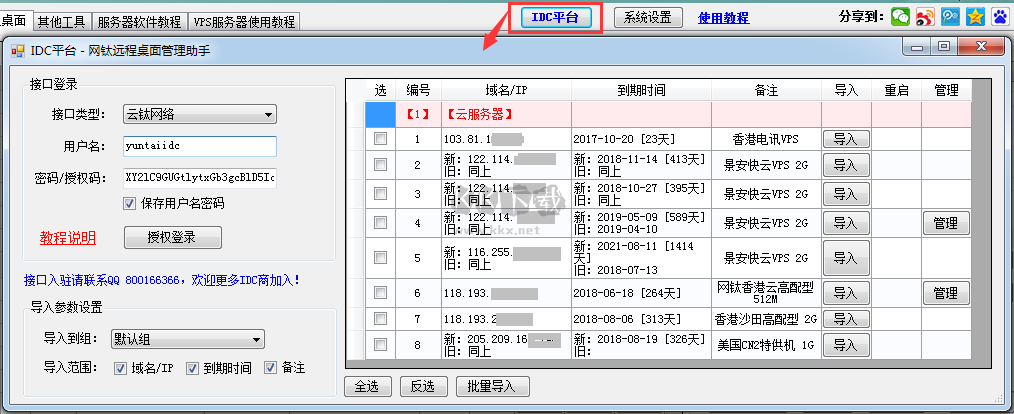The height and width of the screenshot is (414, 1014).
Task: Check the row 6 checkbox
Action: (x=380, y=293)
